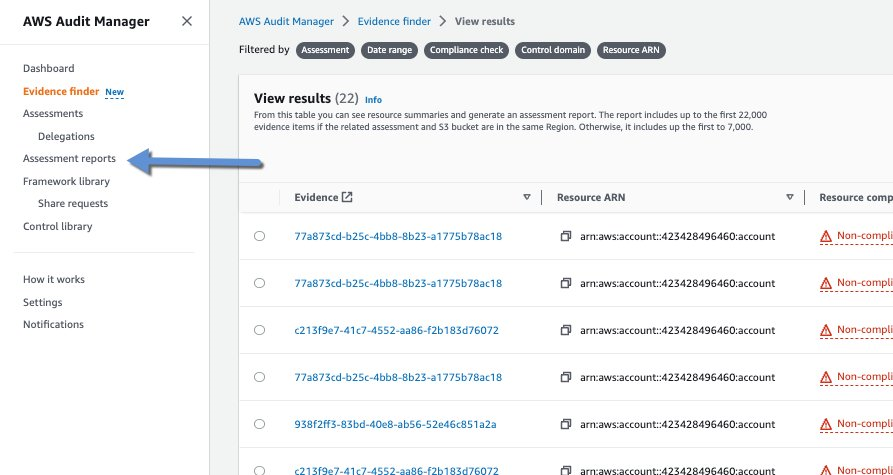This screenshot has height=475, width=893.
Task: Close the AWS Audit Manager sidebar
Action: [x=187, y=21]
